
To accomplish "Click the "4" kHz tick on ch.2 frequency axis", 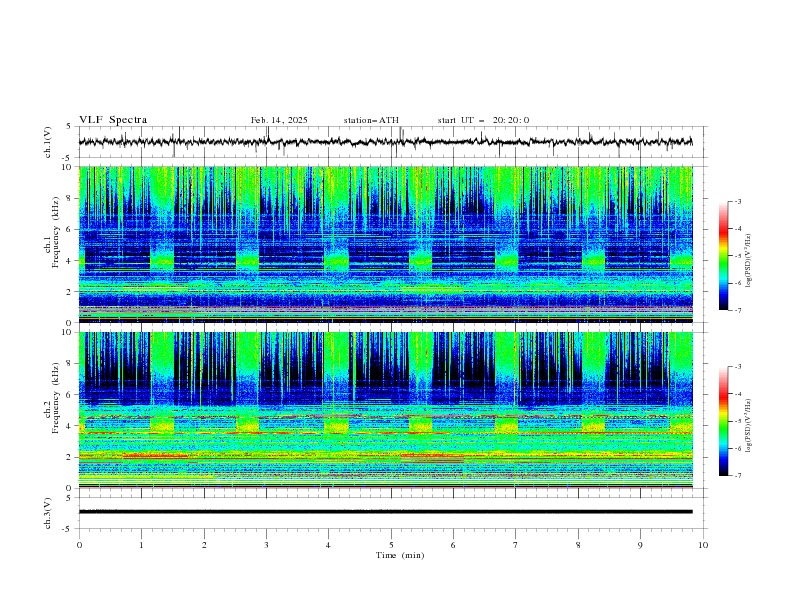I will tap(70, 426).
